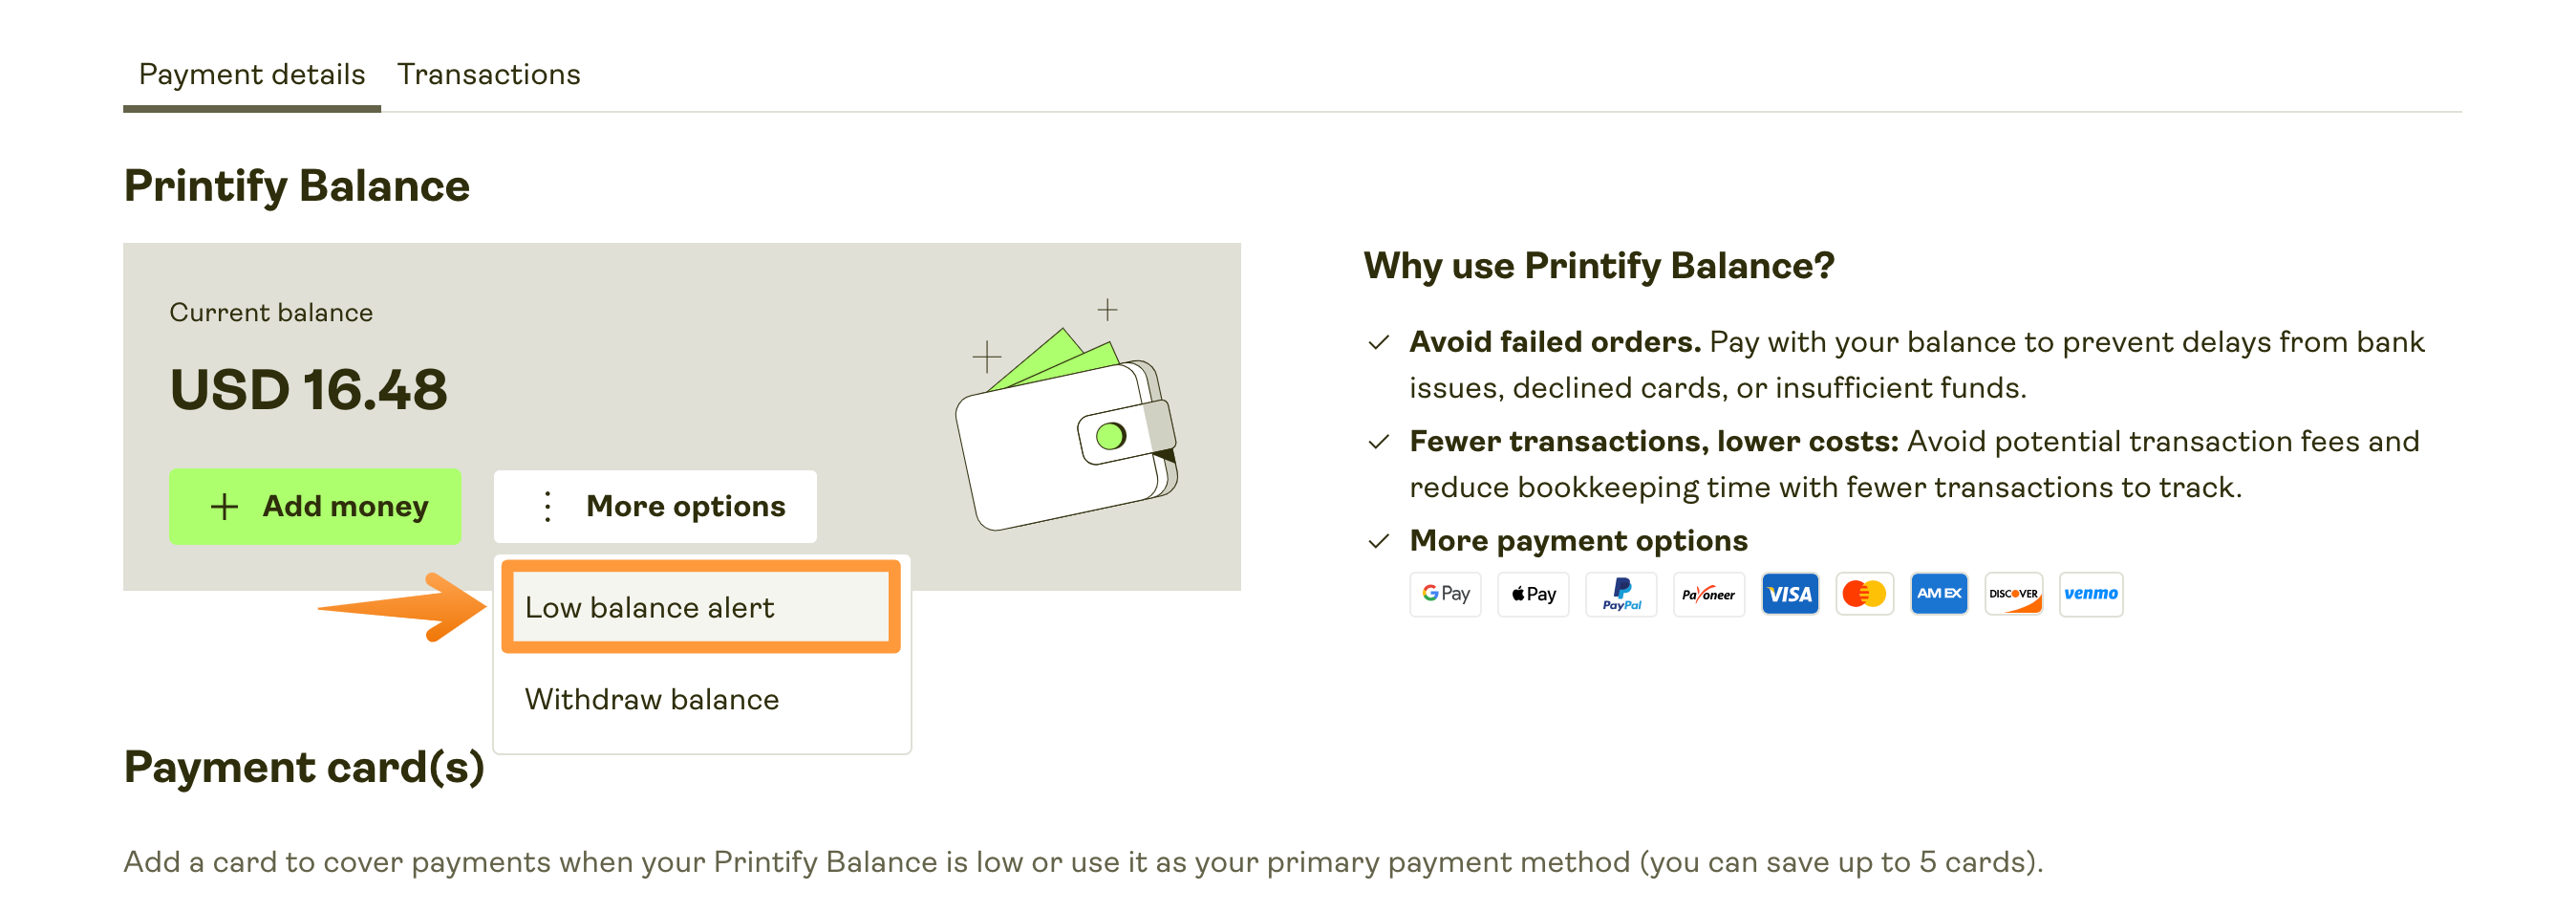This screenshot has width=2576, height=912.
Task: Click the wallet illustration
Action: [x=1067, y=421]
